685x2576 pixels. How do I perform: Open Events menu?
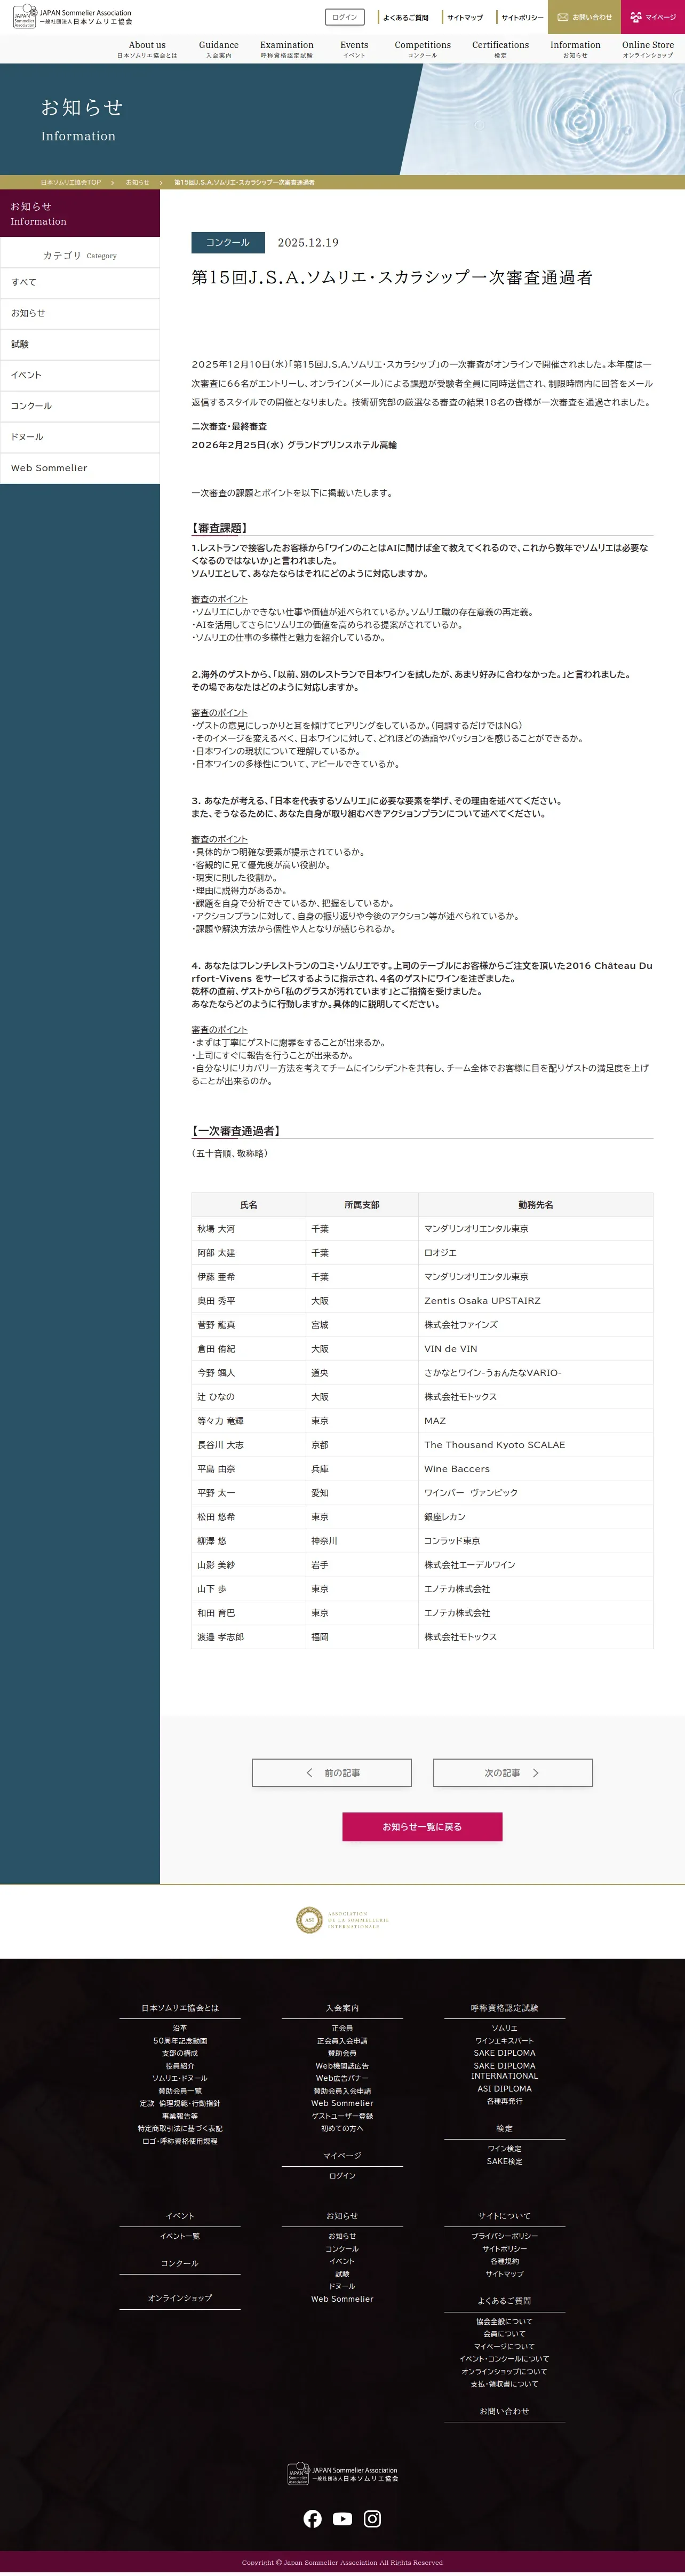point(354,49)
